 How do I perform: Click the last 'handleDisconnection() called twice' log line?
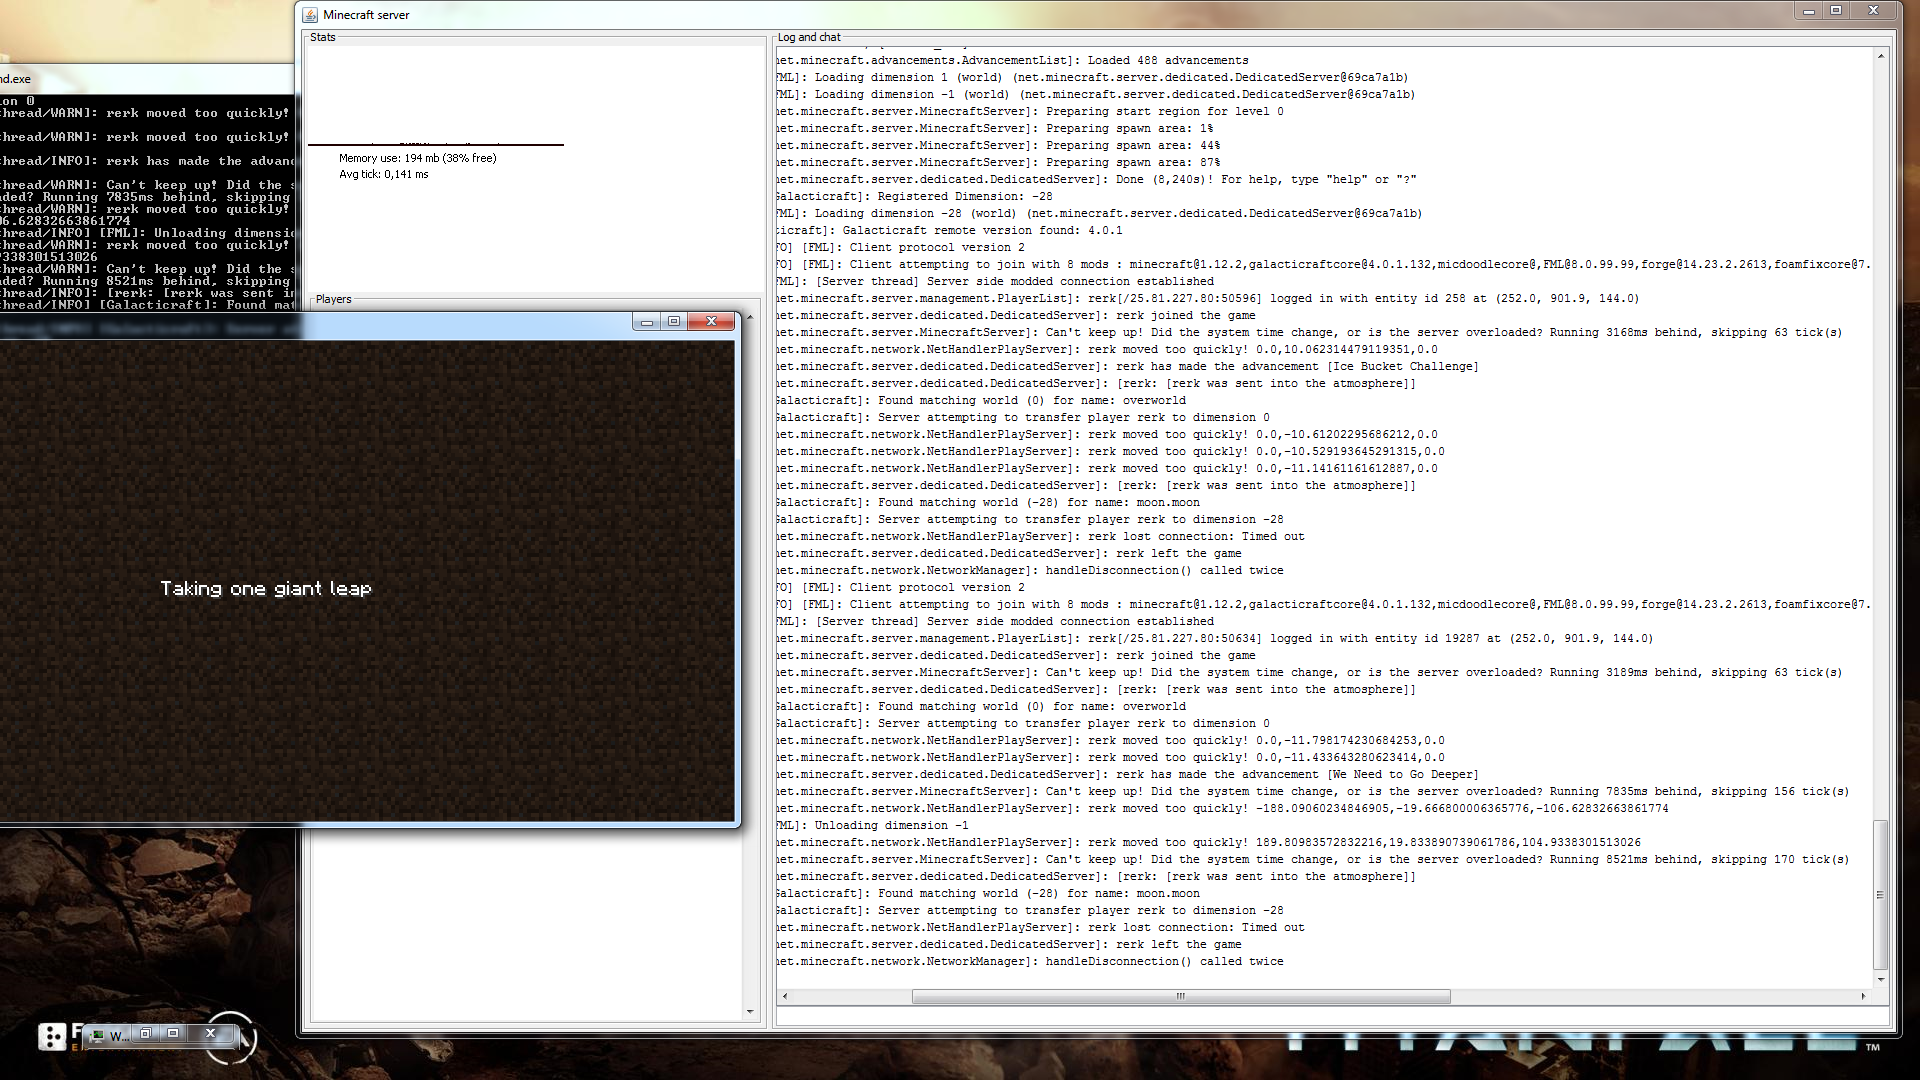pyautogui.click(x=1030, y=961)
